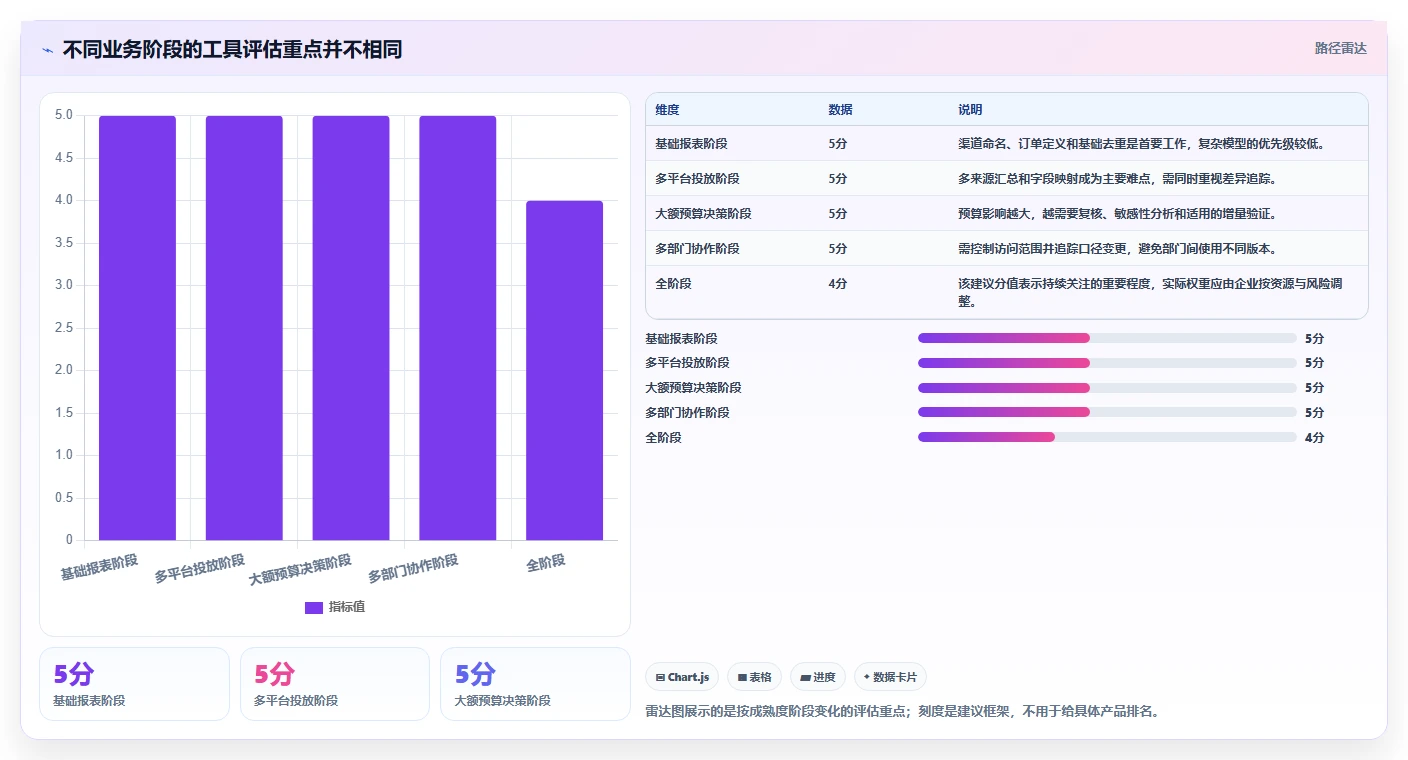Click y-axis tick 5.0 on chart
This screenshot has width=1408, height=760.
(x=63, y=115)
